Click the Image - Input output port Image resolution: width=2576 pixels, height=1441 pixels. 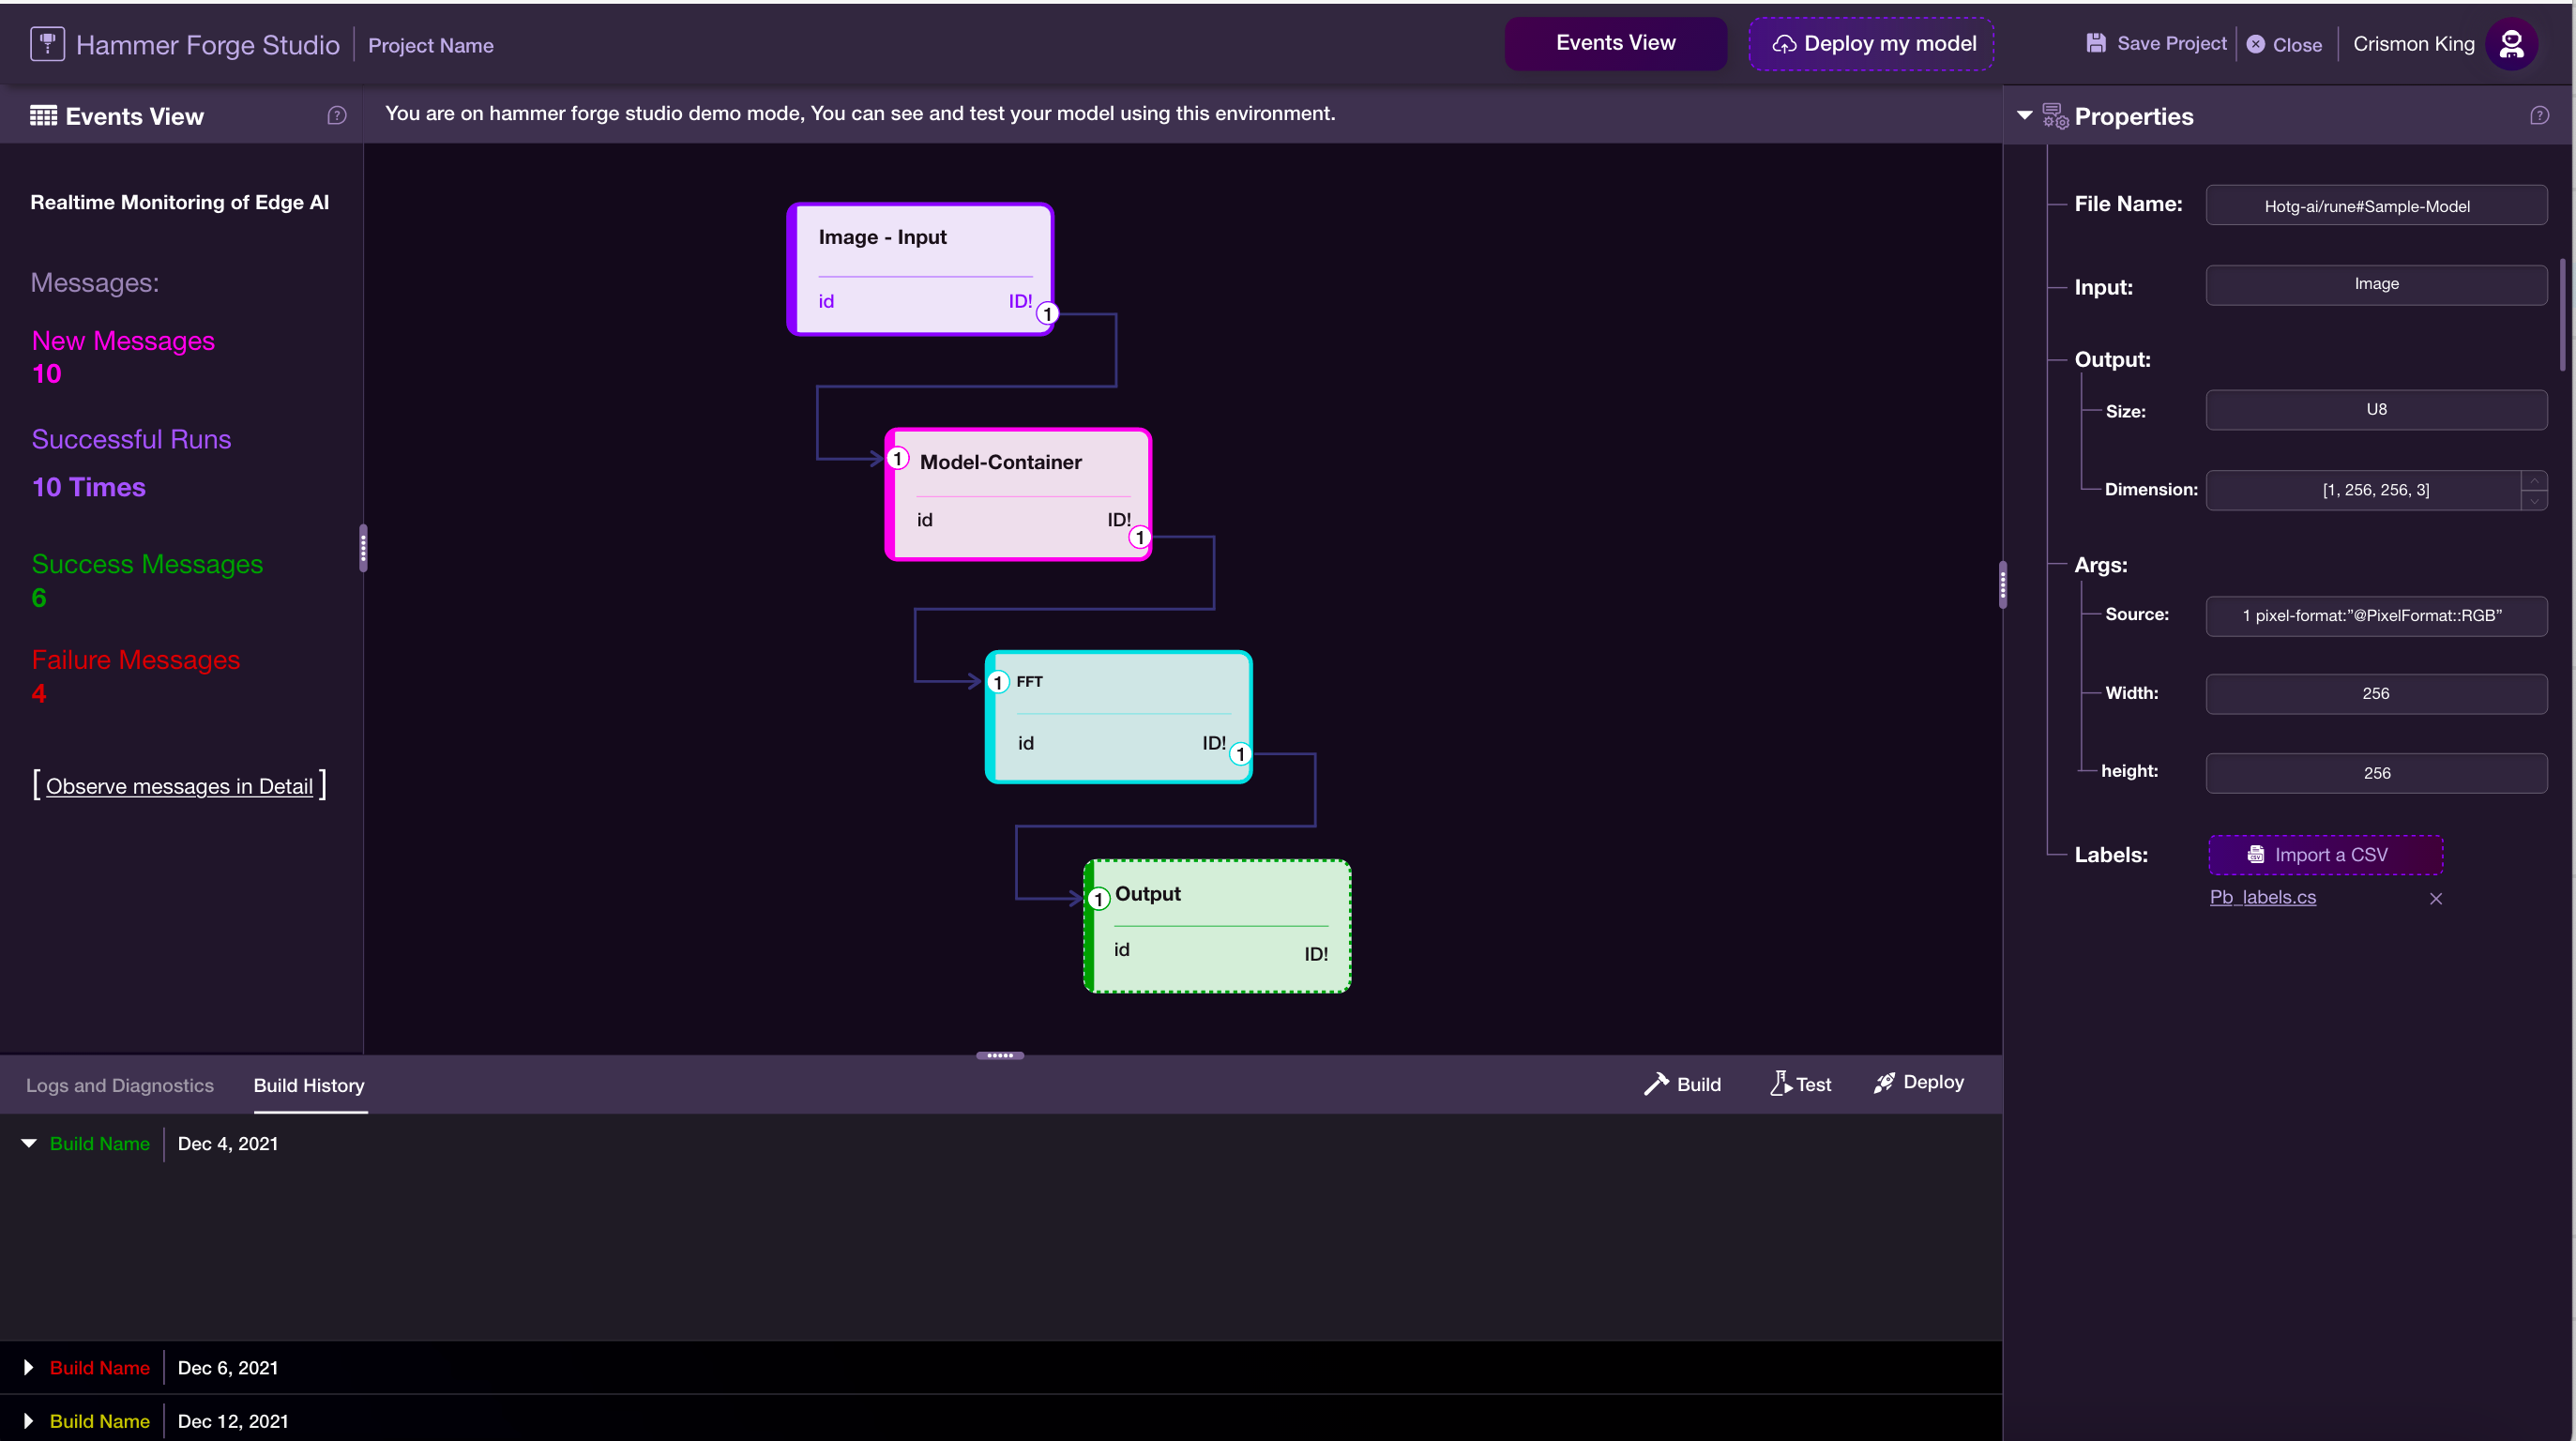[x=1047, y=314]
